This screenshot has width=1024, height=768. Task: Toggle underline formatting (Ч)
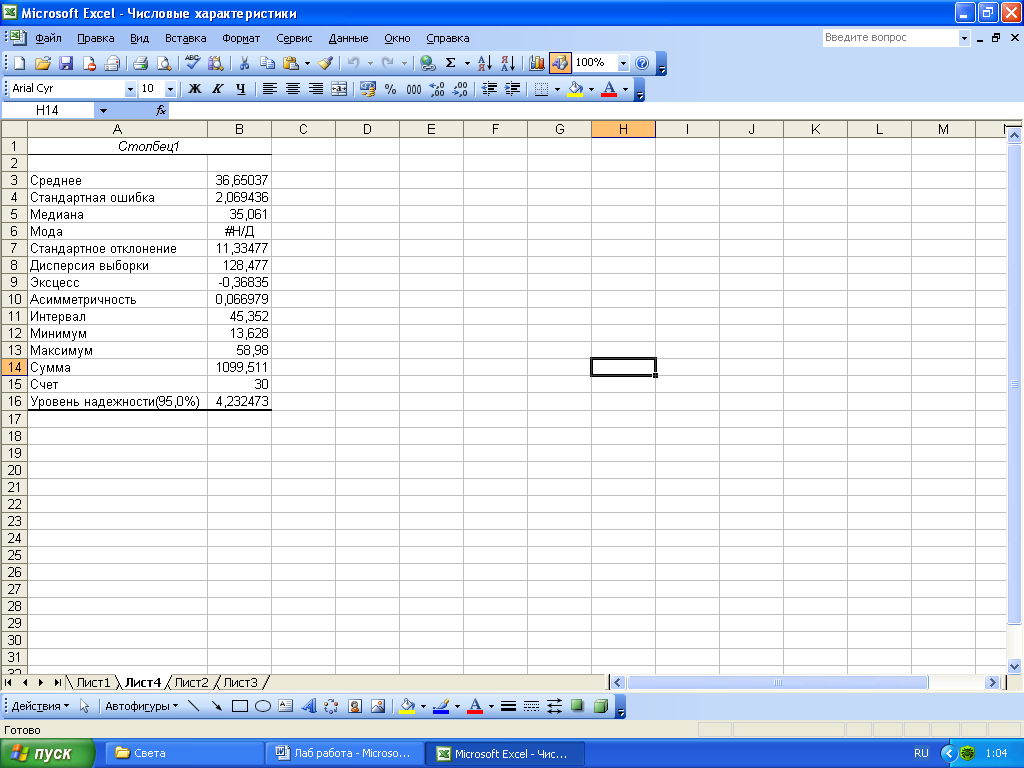coord(241,89)
